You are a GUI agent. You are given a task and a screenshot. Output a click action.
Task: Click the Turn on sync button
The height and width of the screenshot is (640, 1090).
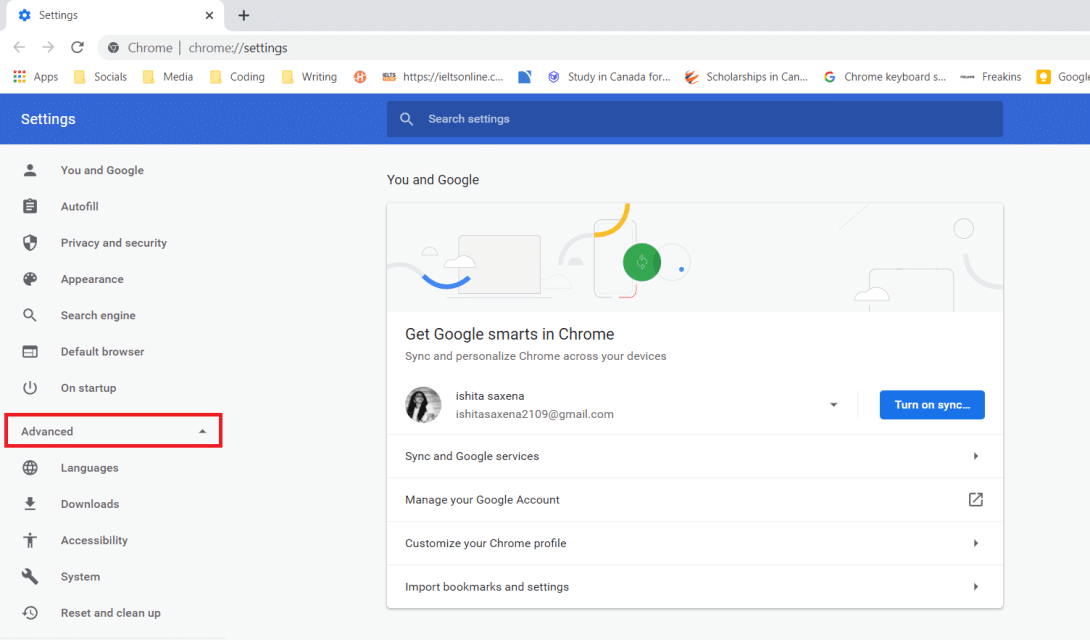[932, 404]
